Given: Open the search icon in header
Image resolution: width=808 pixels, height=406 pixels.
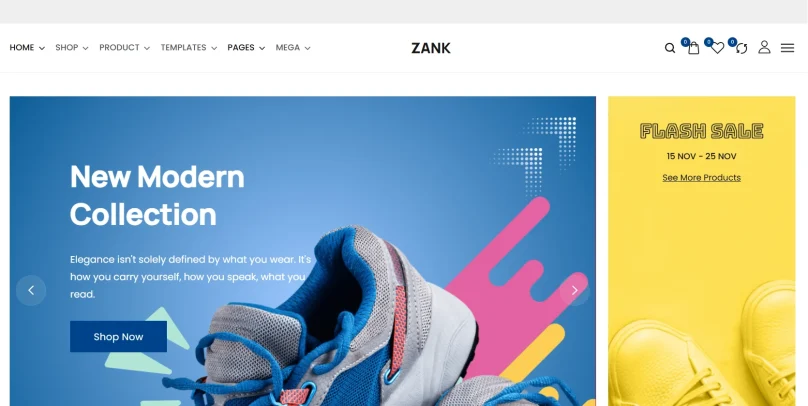Looking at the screenshot, I should [669, 48].
